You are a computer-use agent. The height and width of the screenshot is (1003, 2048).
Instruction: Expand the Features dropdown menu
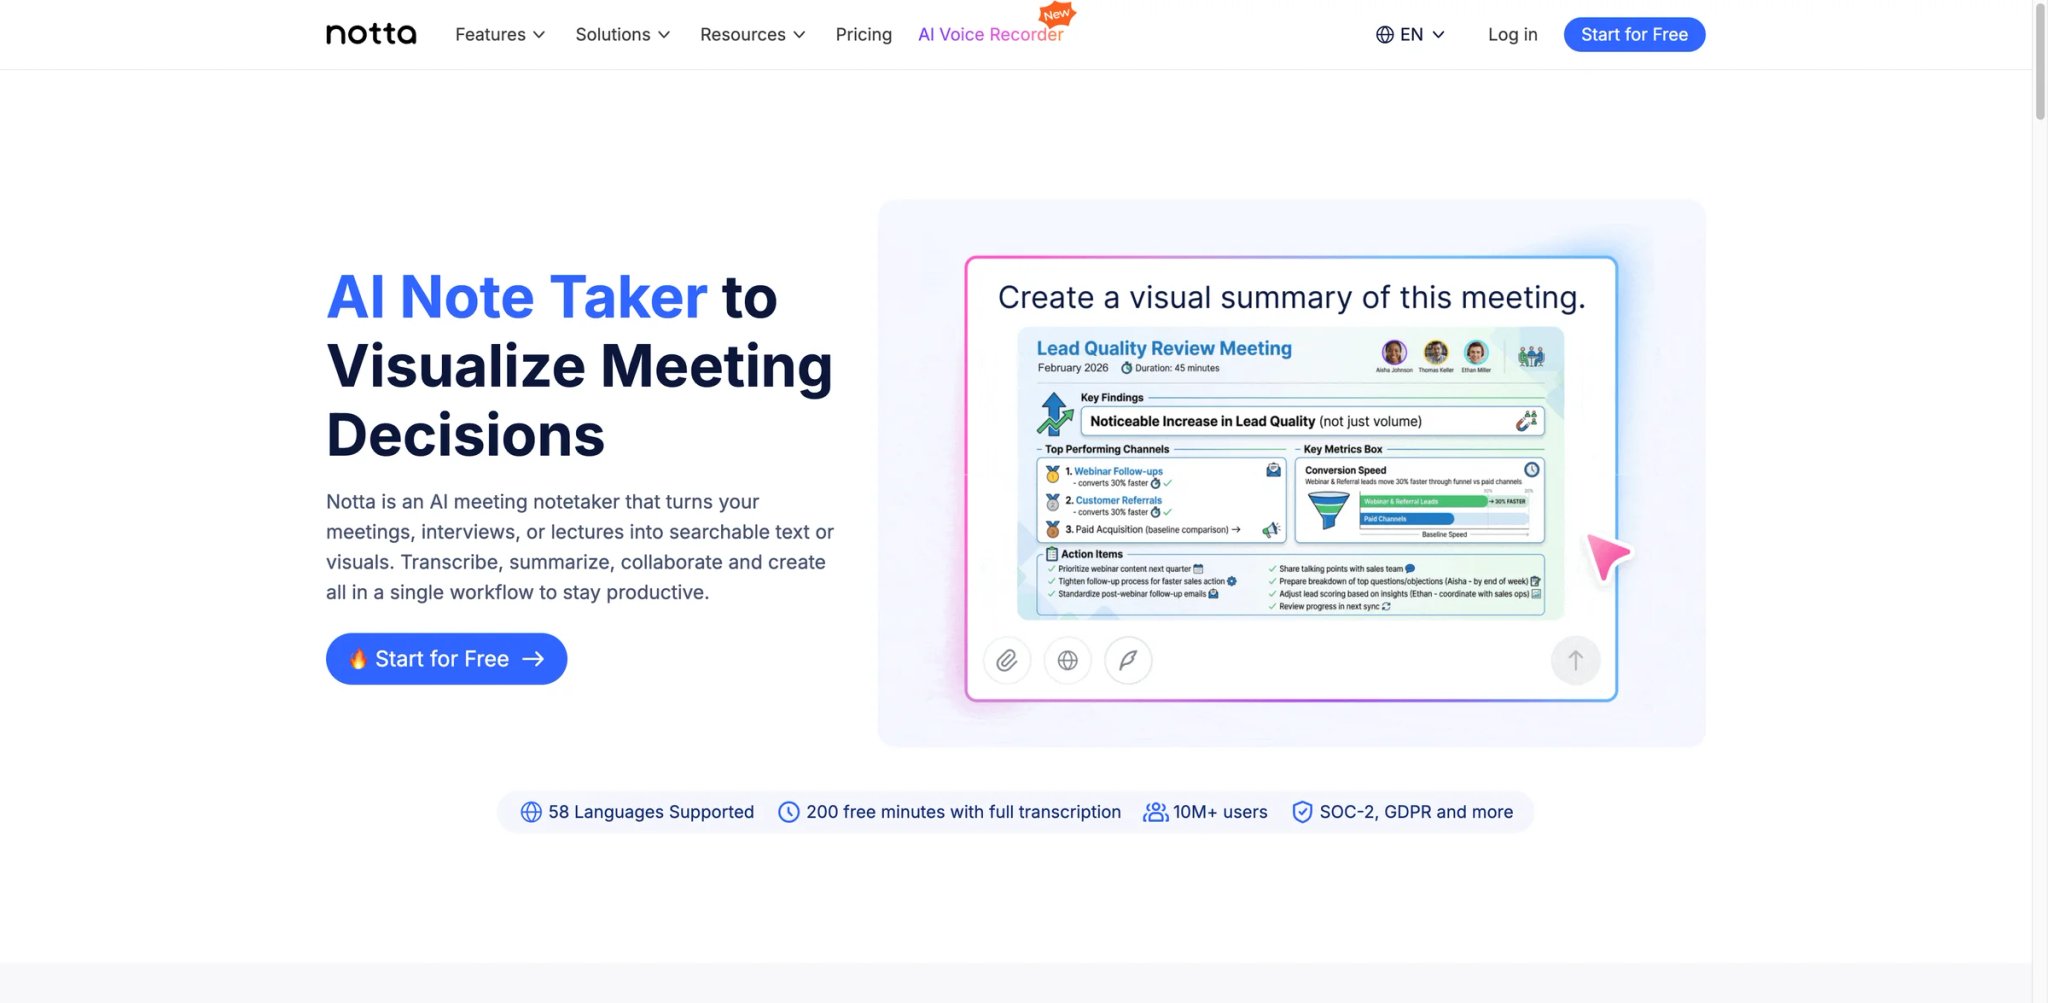coord(500,34)
